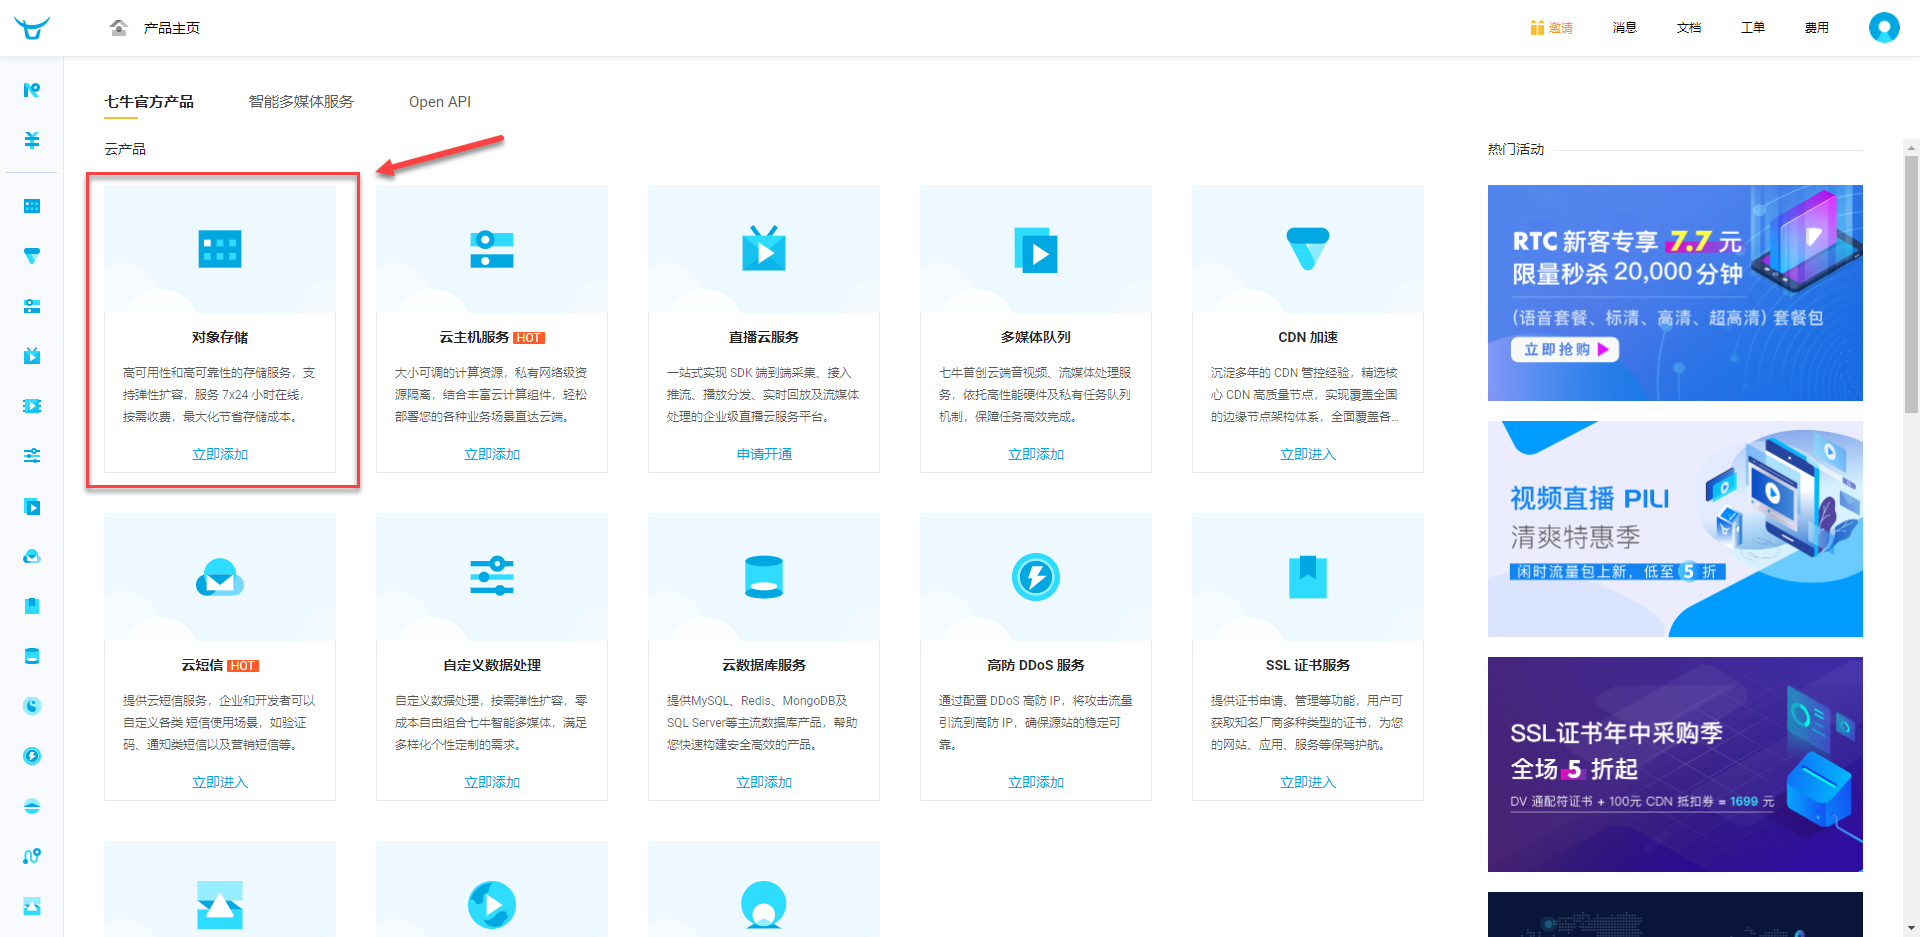Click 立即进入 under 云短信
Viewport: 1920px width, 937px height.
(220, 782)
